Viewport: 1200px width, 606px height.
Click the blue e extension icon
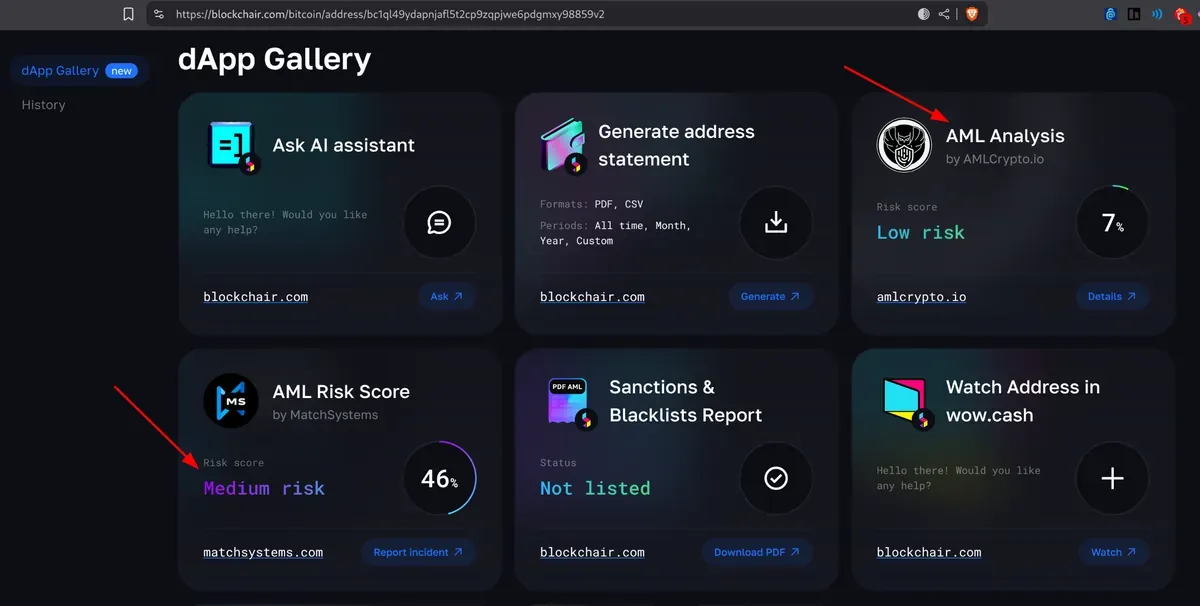[1110, 14]
